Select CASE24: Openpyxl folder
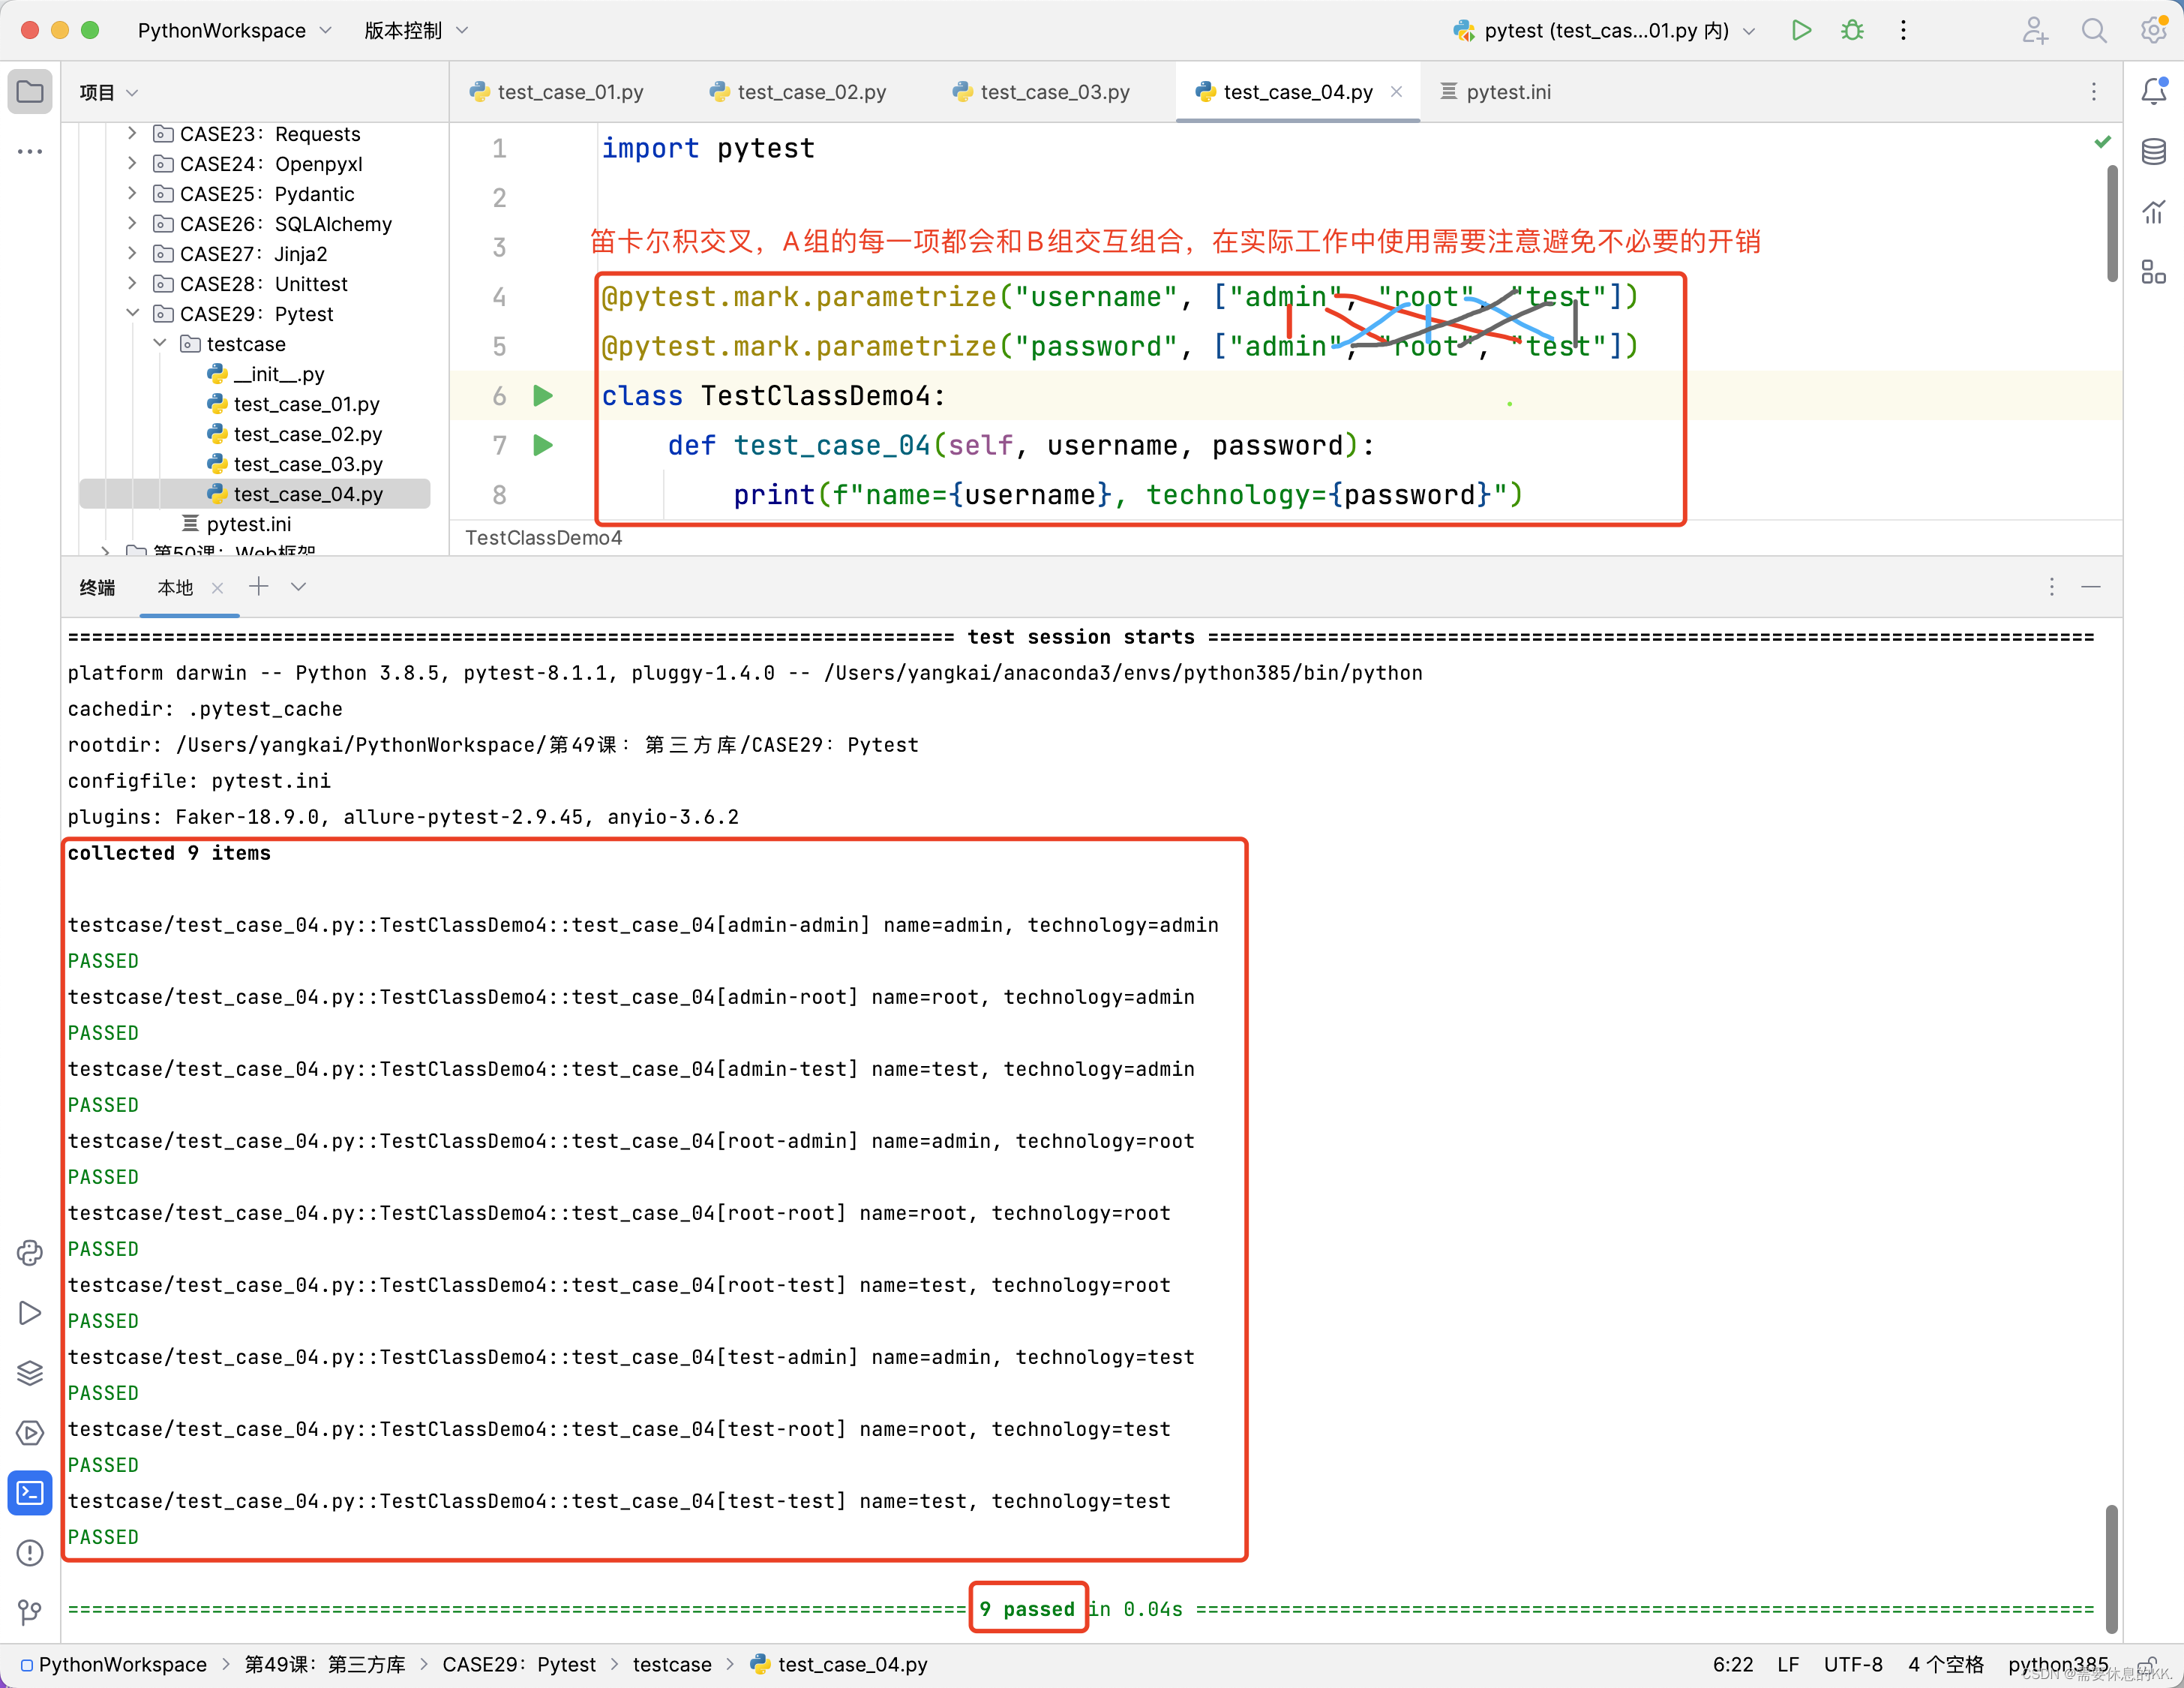 270,164
